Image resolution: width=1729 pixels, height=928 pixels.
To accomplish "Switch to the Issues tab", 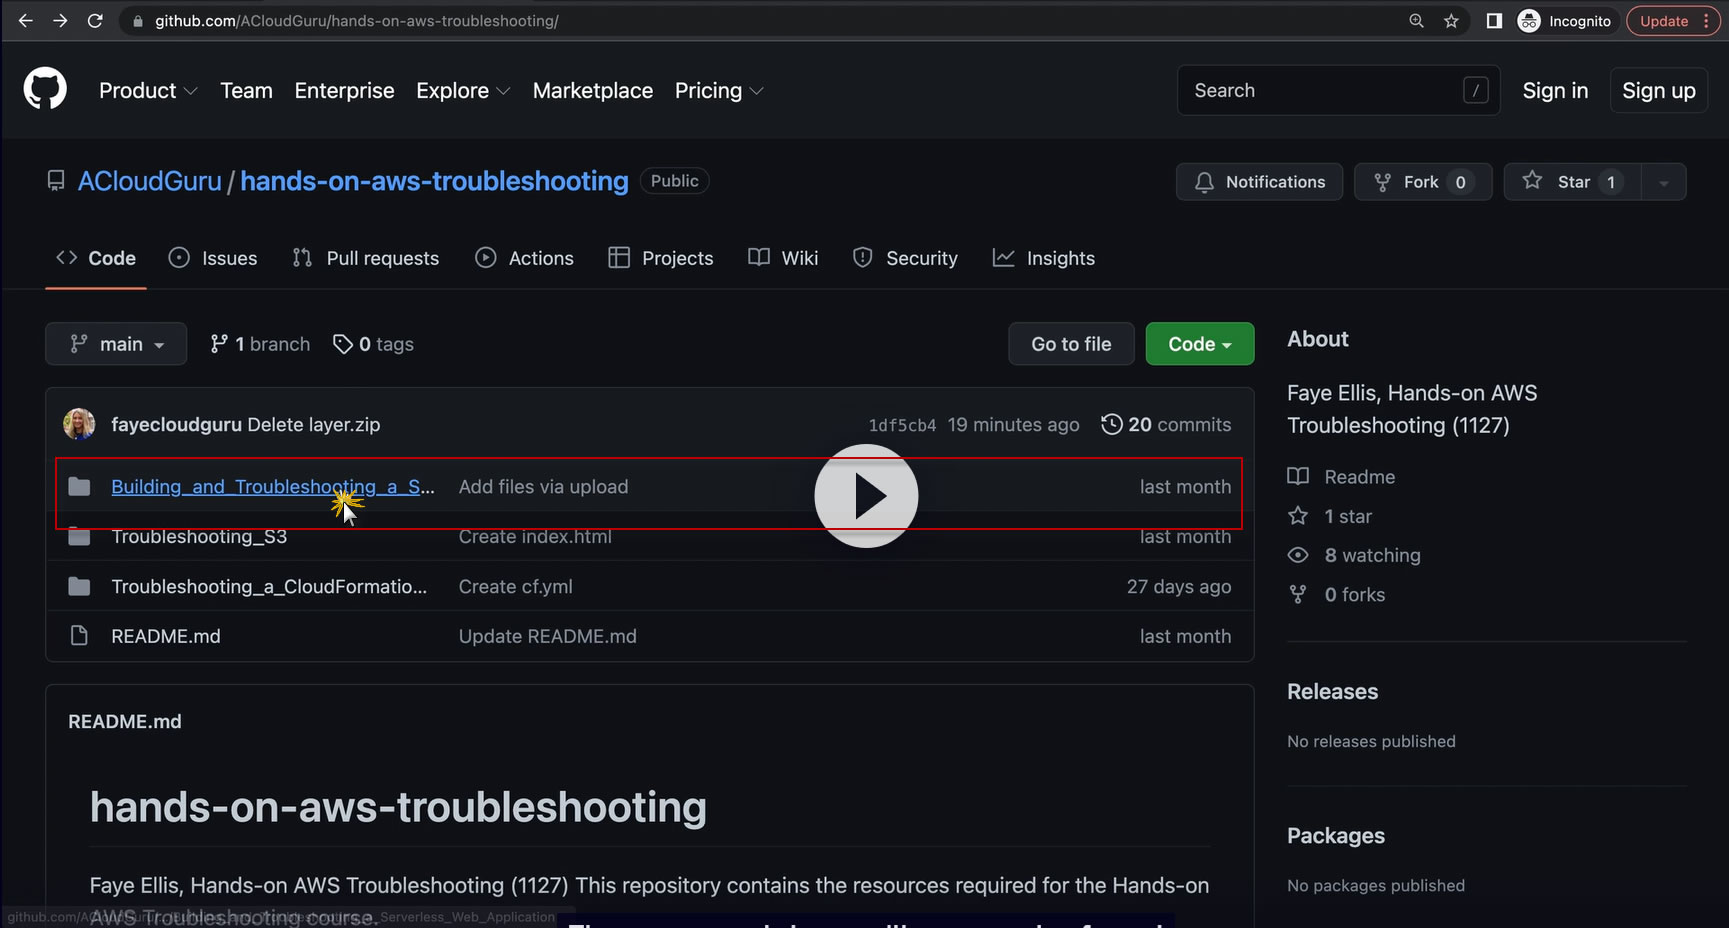I will (x=213, y=258).
